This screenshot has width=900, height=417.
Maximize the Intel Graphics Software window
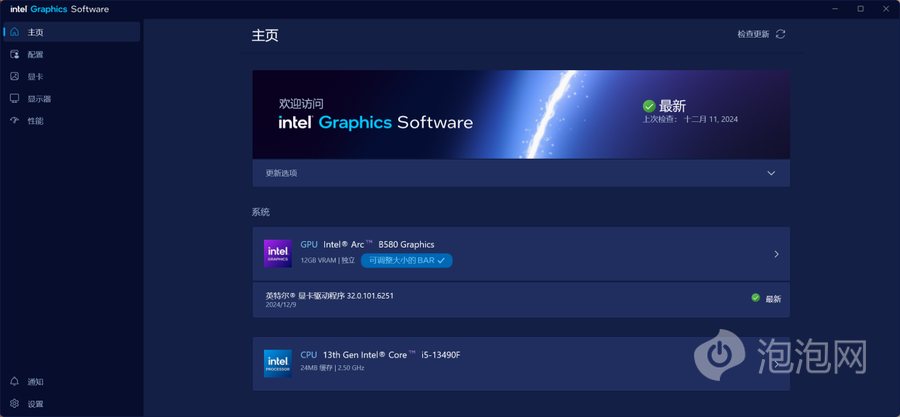[860, 9]
